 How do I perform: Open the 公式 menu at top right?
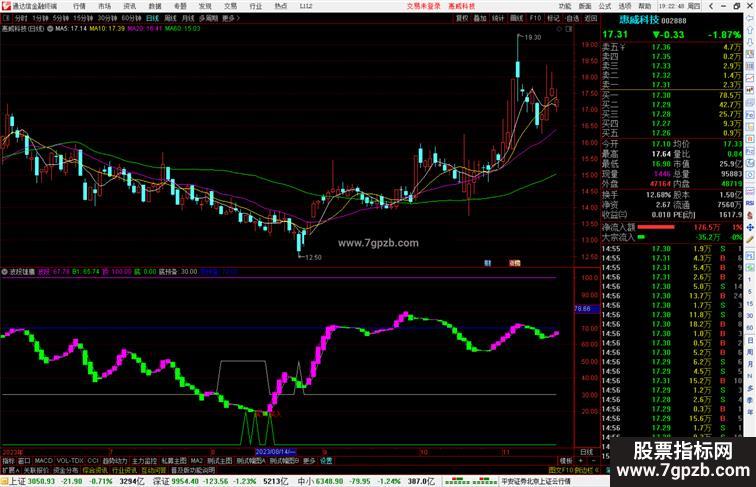[605, 6]
